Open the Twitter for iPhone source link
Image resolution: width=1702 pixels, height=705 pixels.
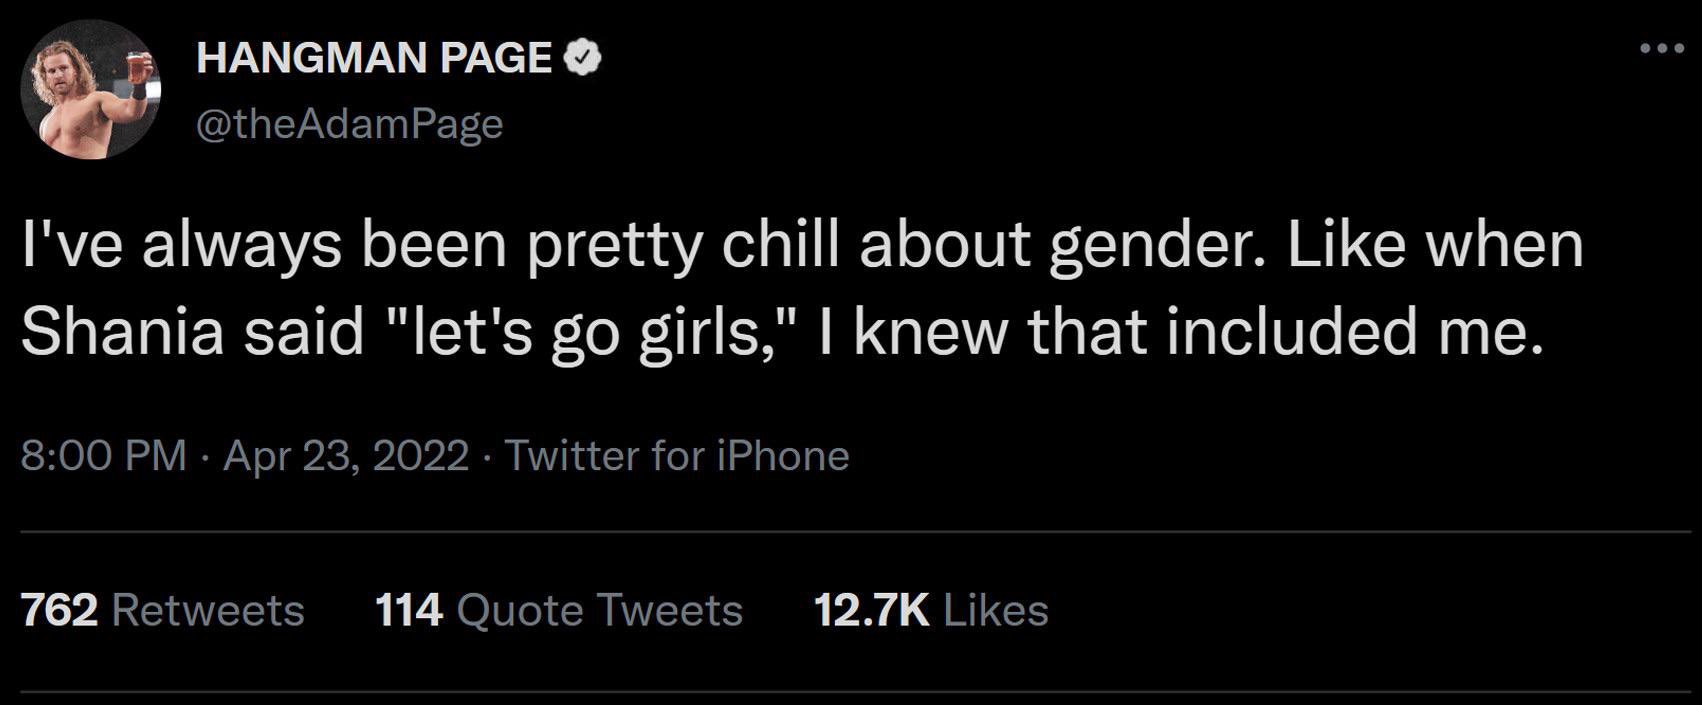click(x=677, y=456)
